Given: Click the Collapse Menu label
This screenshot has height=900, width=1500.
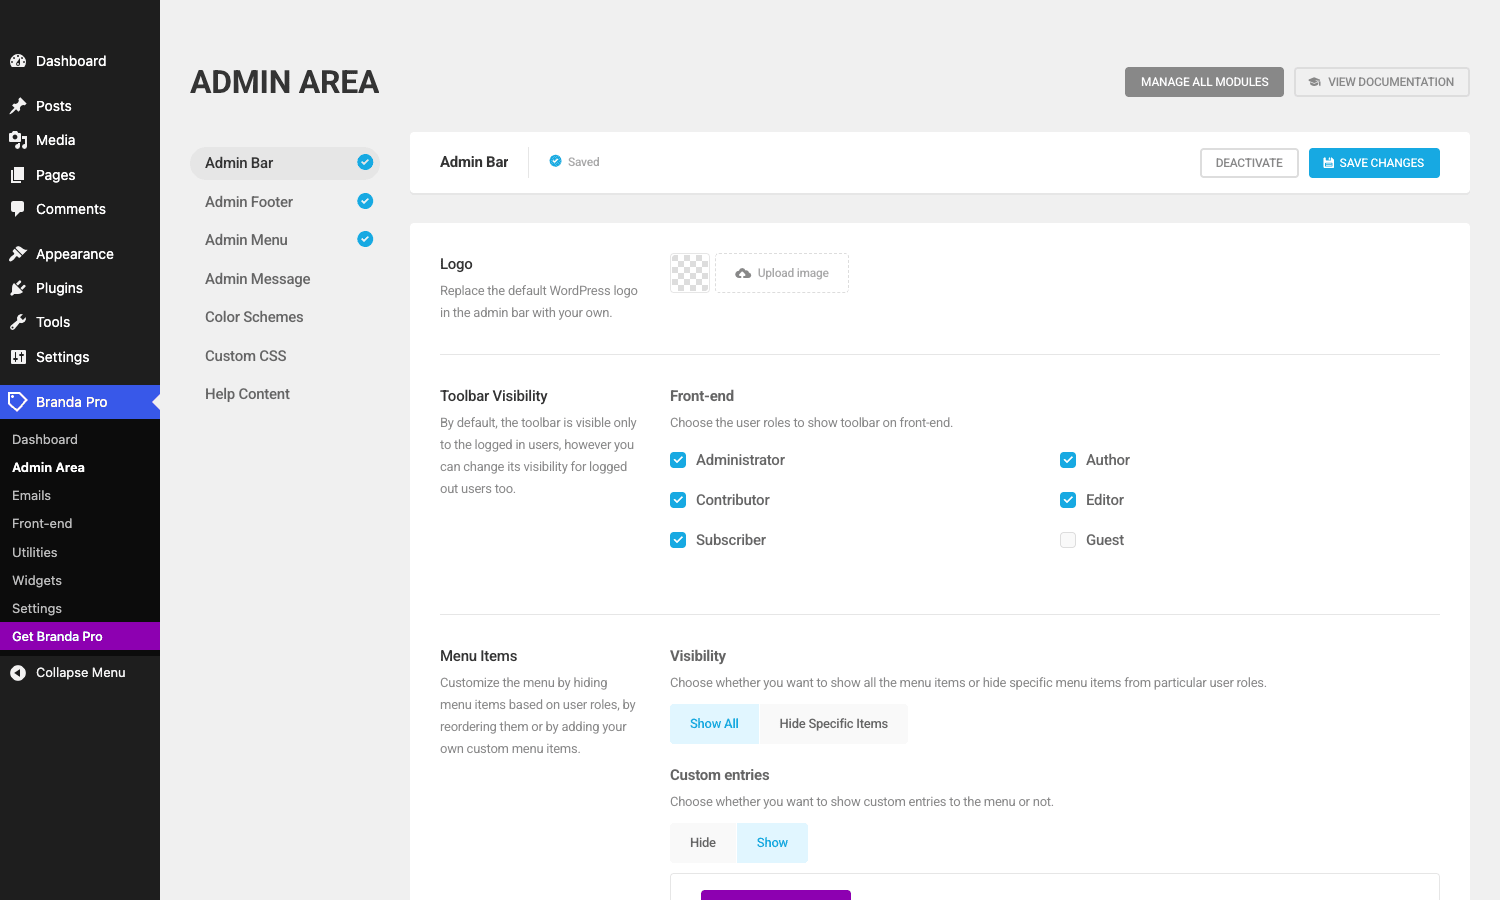Looking at the screenshot, I should pos(81,673).
